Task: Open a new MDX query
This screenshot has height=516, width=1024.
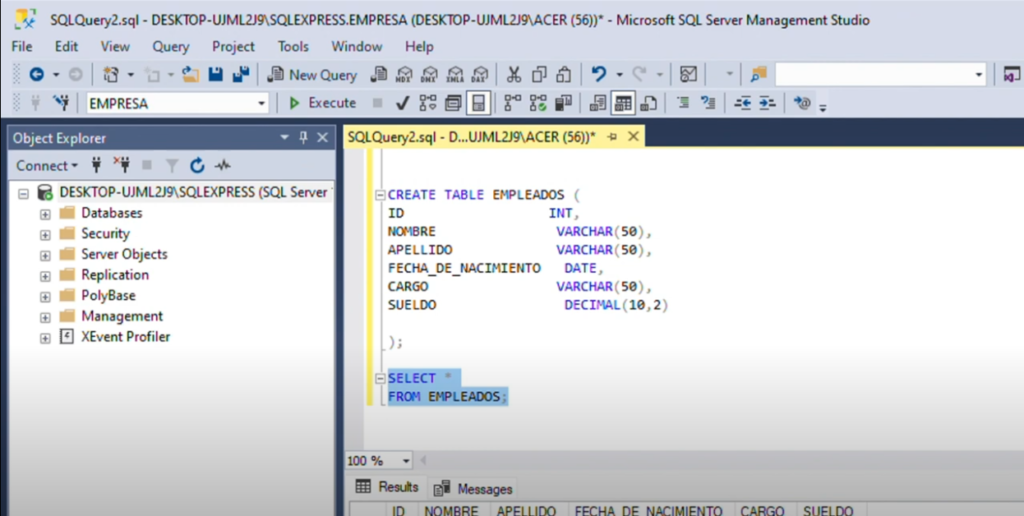Action: [404, 75]
